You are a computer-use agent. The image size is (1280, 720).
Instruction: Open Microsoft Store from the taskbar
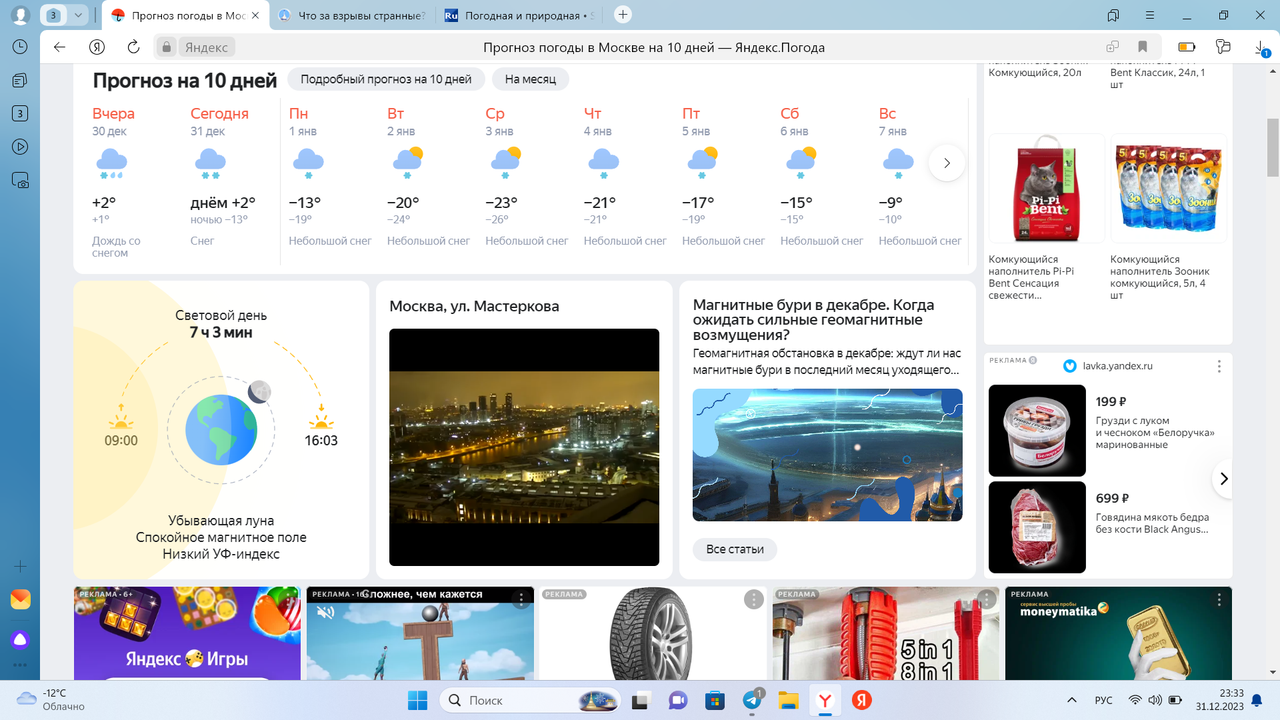(714, 700)
